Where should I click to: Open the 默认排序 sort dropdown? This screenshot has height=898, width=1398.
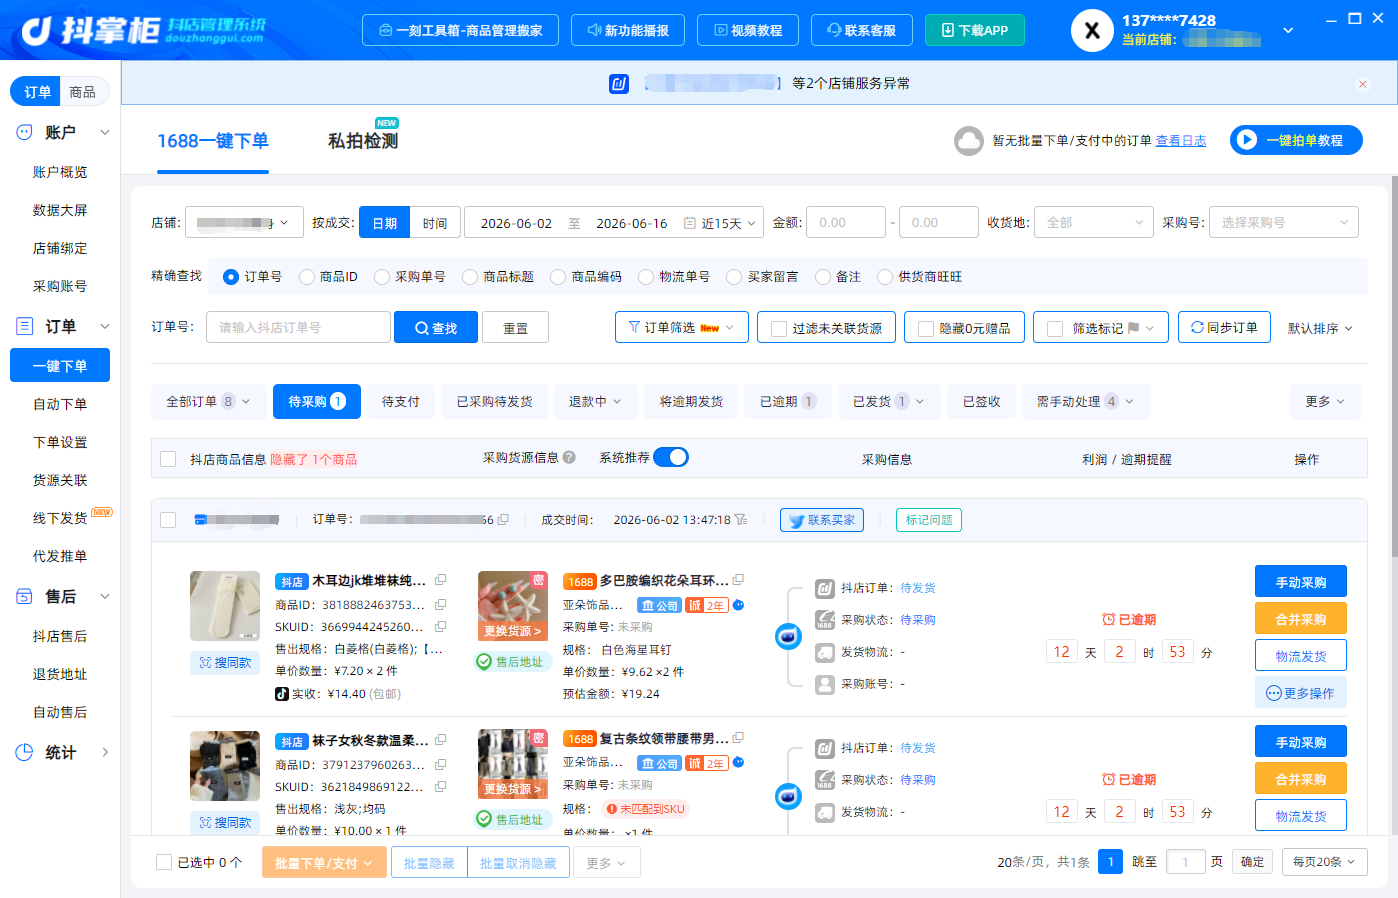1320,328
